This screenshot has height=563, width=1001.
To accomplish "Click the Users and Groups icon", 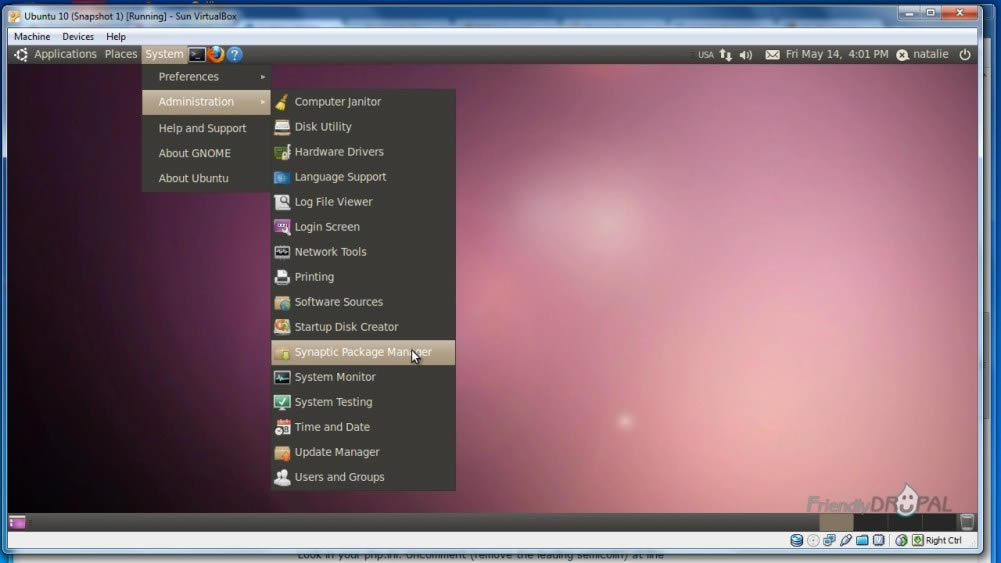I will (x=282, y=477).
